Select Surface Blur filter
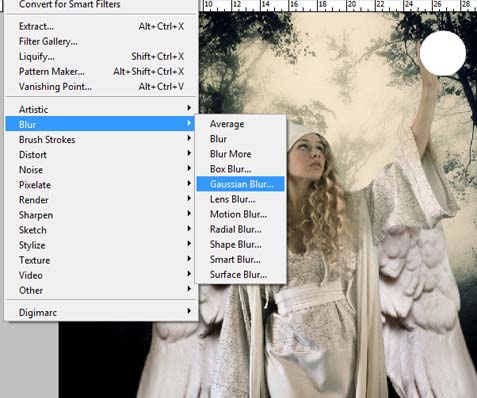The width and height of the screenshot is (477, 398). point(240,275)
